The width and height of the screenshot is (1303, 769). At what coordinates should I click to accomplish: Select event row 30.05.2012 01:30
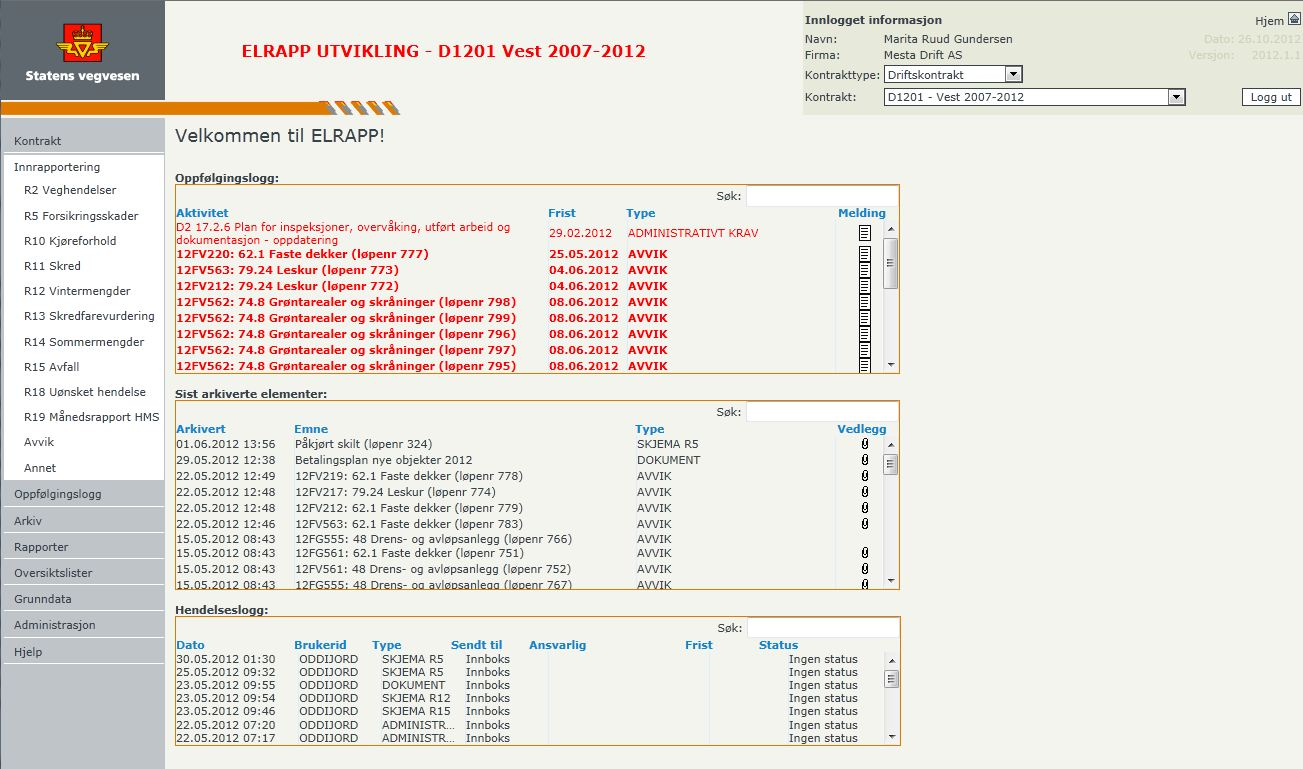530,659
